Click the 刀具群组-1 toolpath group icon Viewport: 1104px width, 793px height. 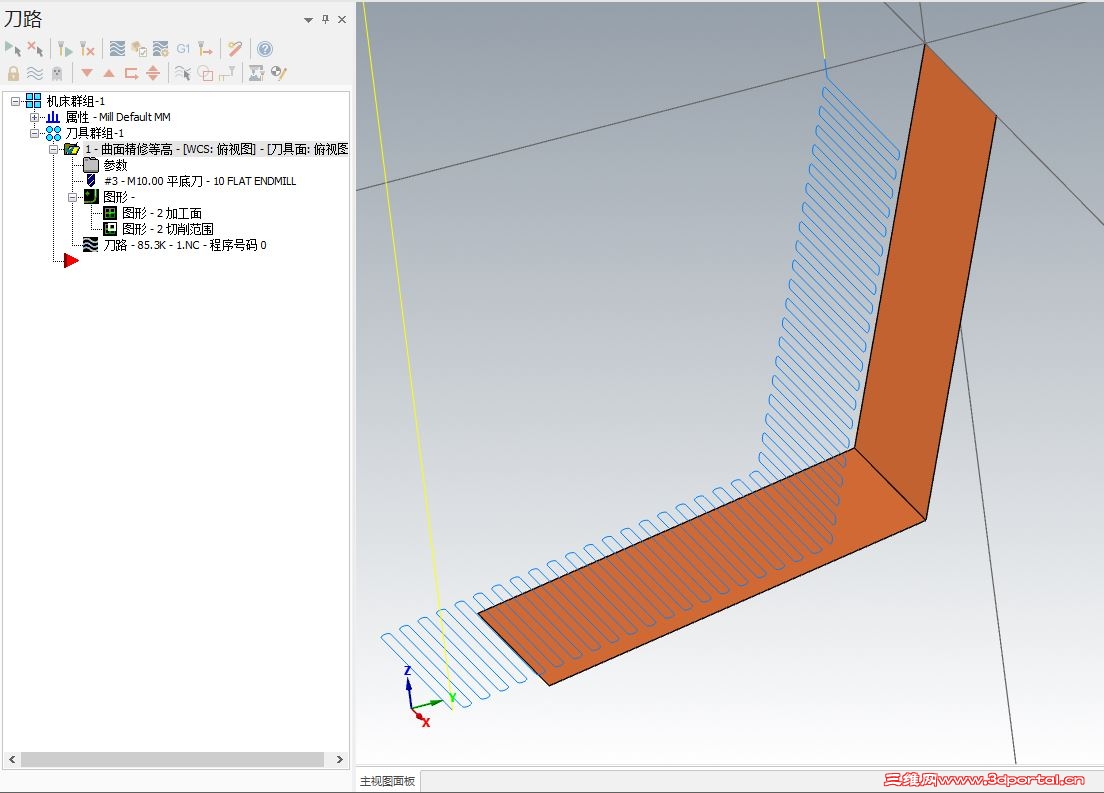coord(54,133)
